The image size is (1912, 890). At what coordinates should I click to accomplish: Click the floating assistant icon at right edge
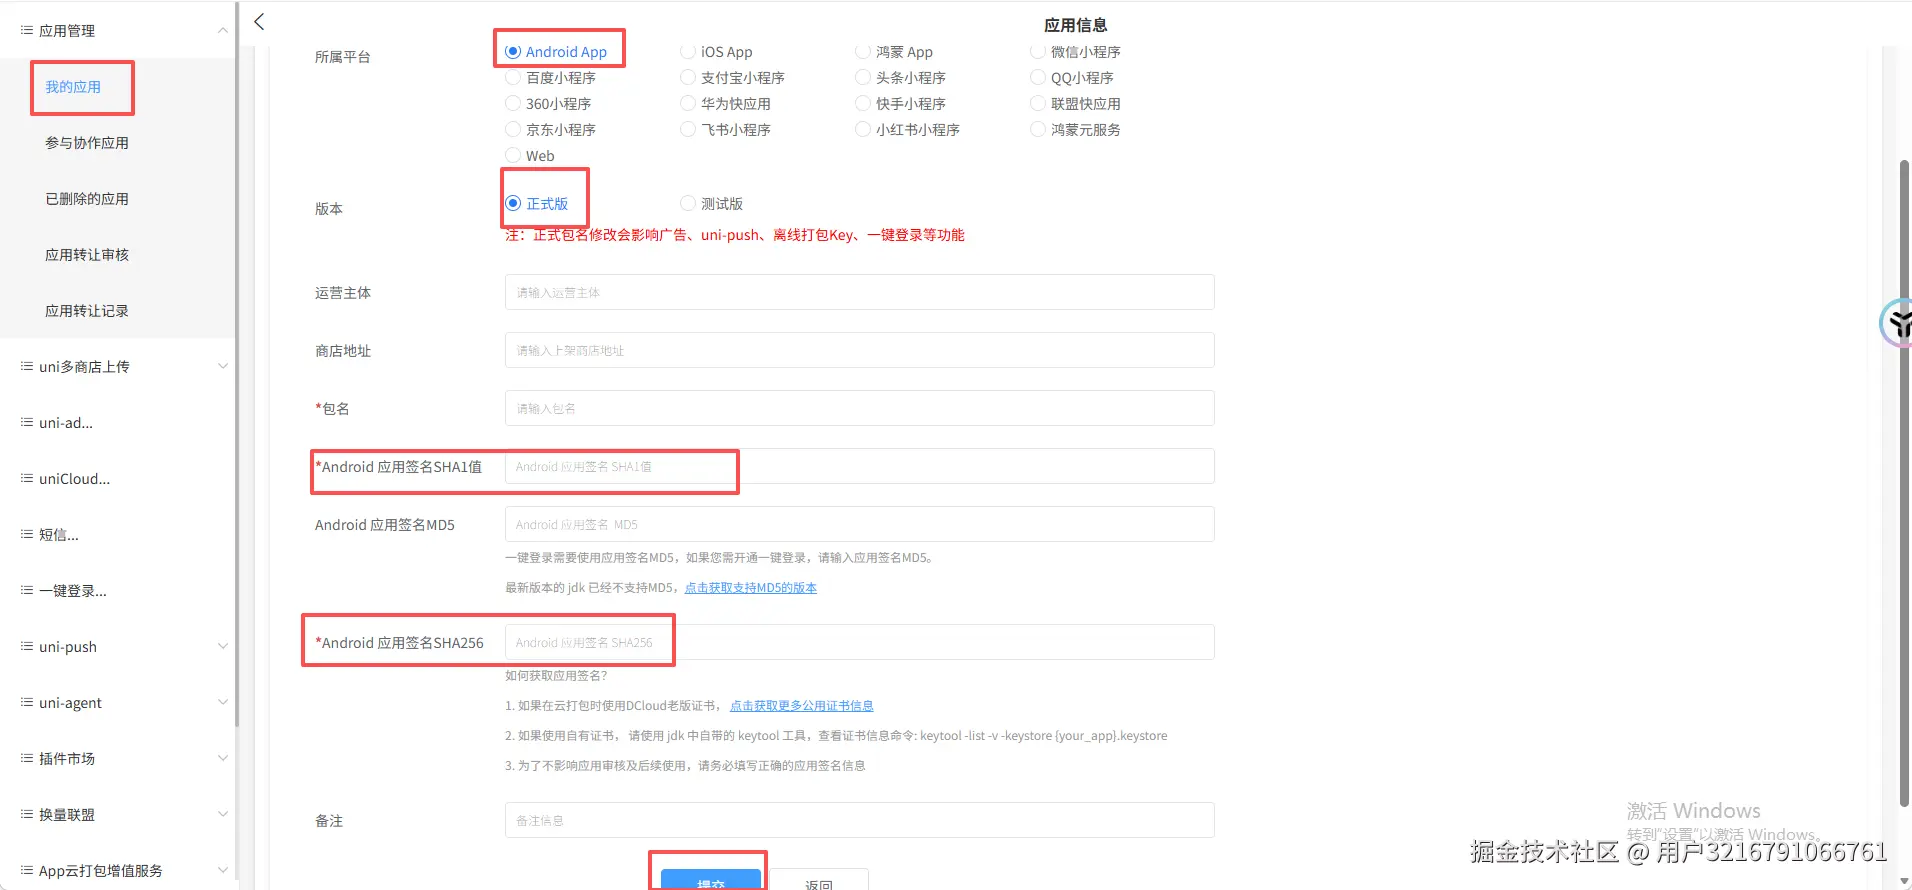click(x=1896, y=323)
